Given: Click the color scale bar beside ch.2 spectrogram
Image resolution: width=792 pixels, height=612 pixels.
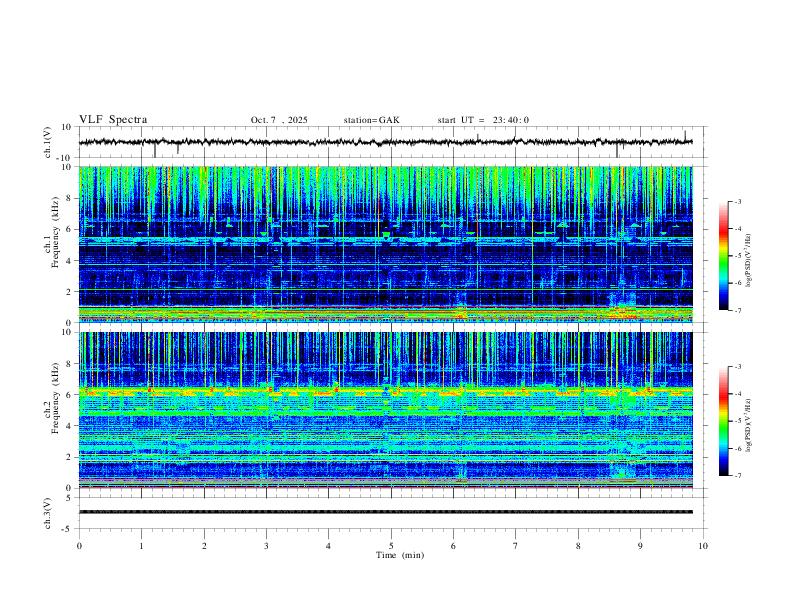Looking at the screenshot, I should click(x=724, y=421).
